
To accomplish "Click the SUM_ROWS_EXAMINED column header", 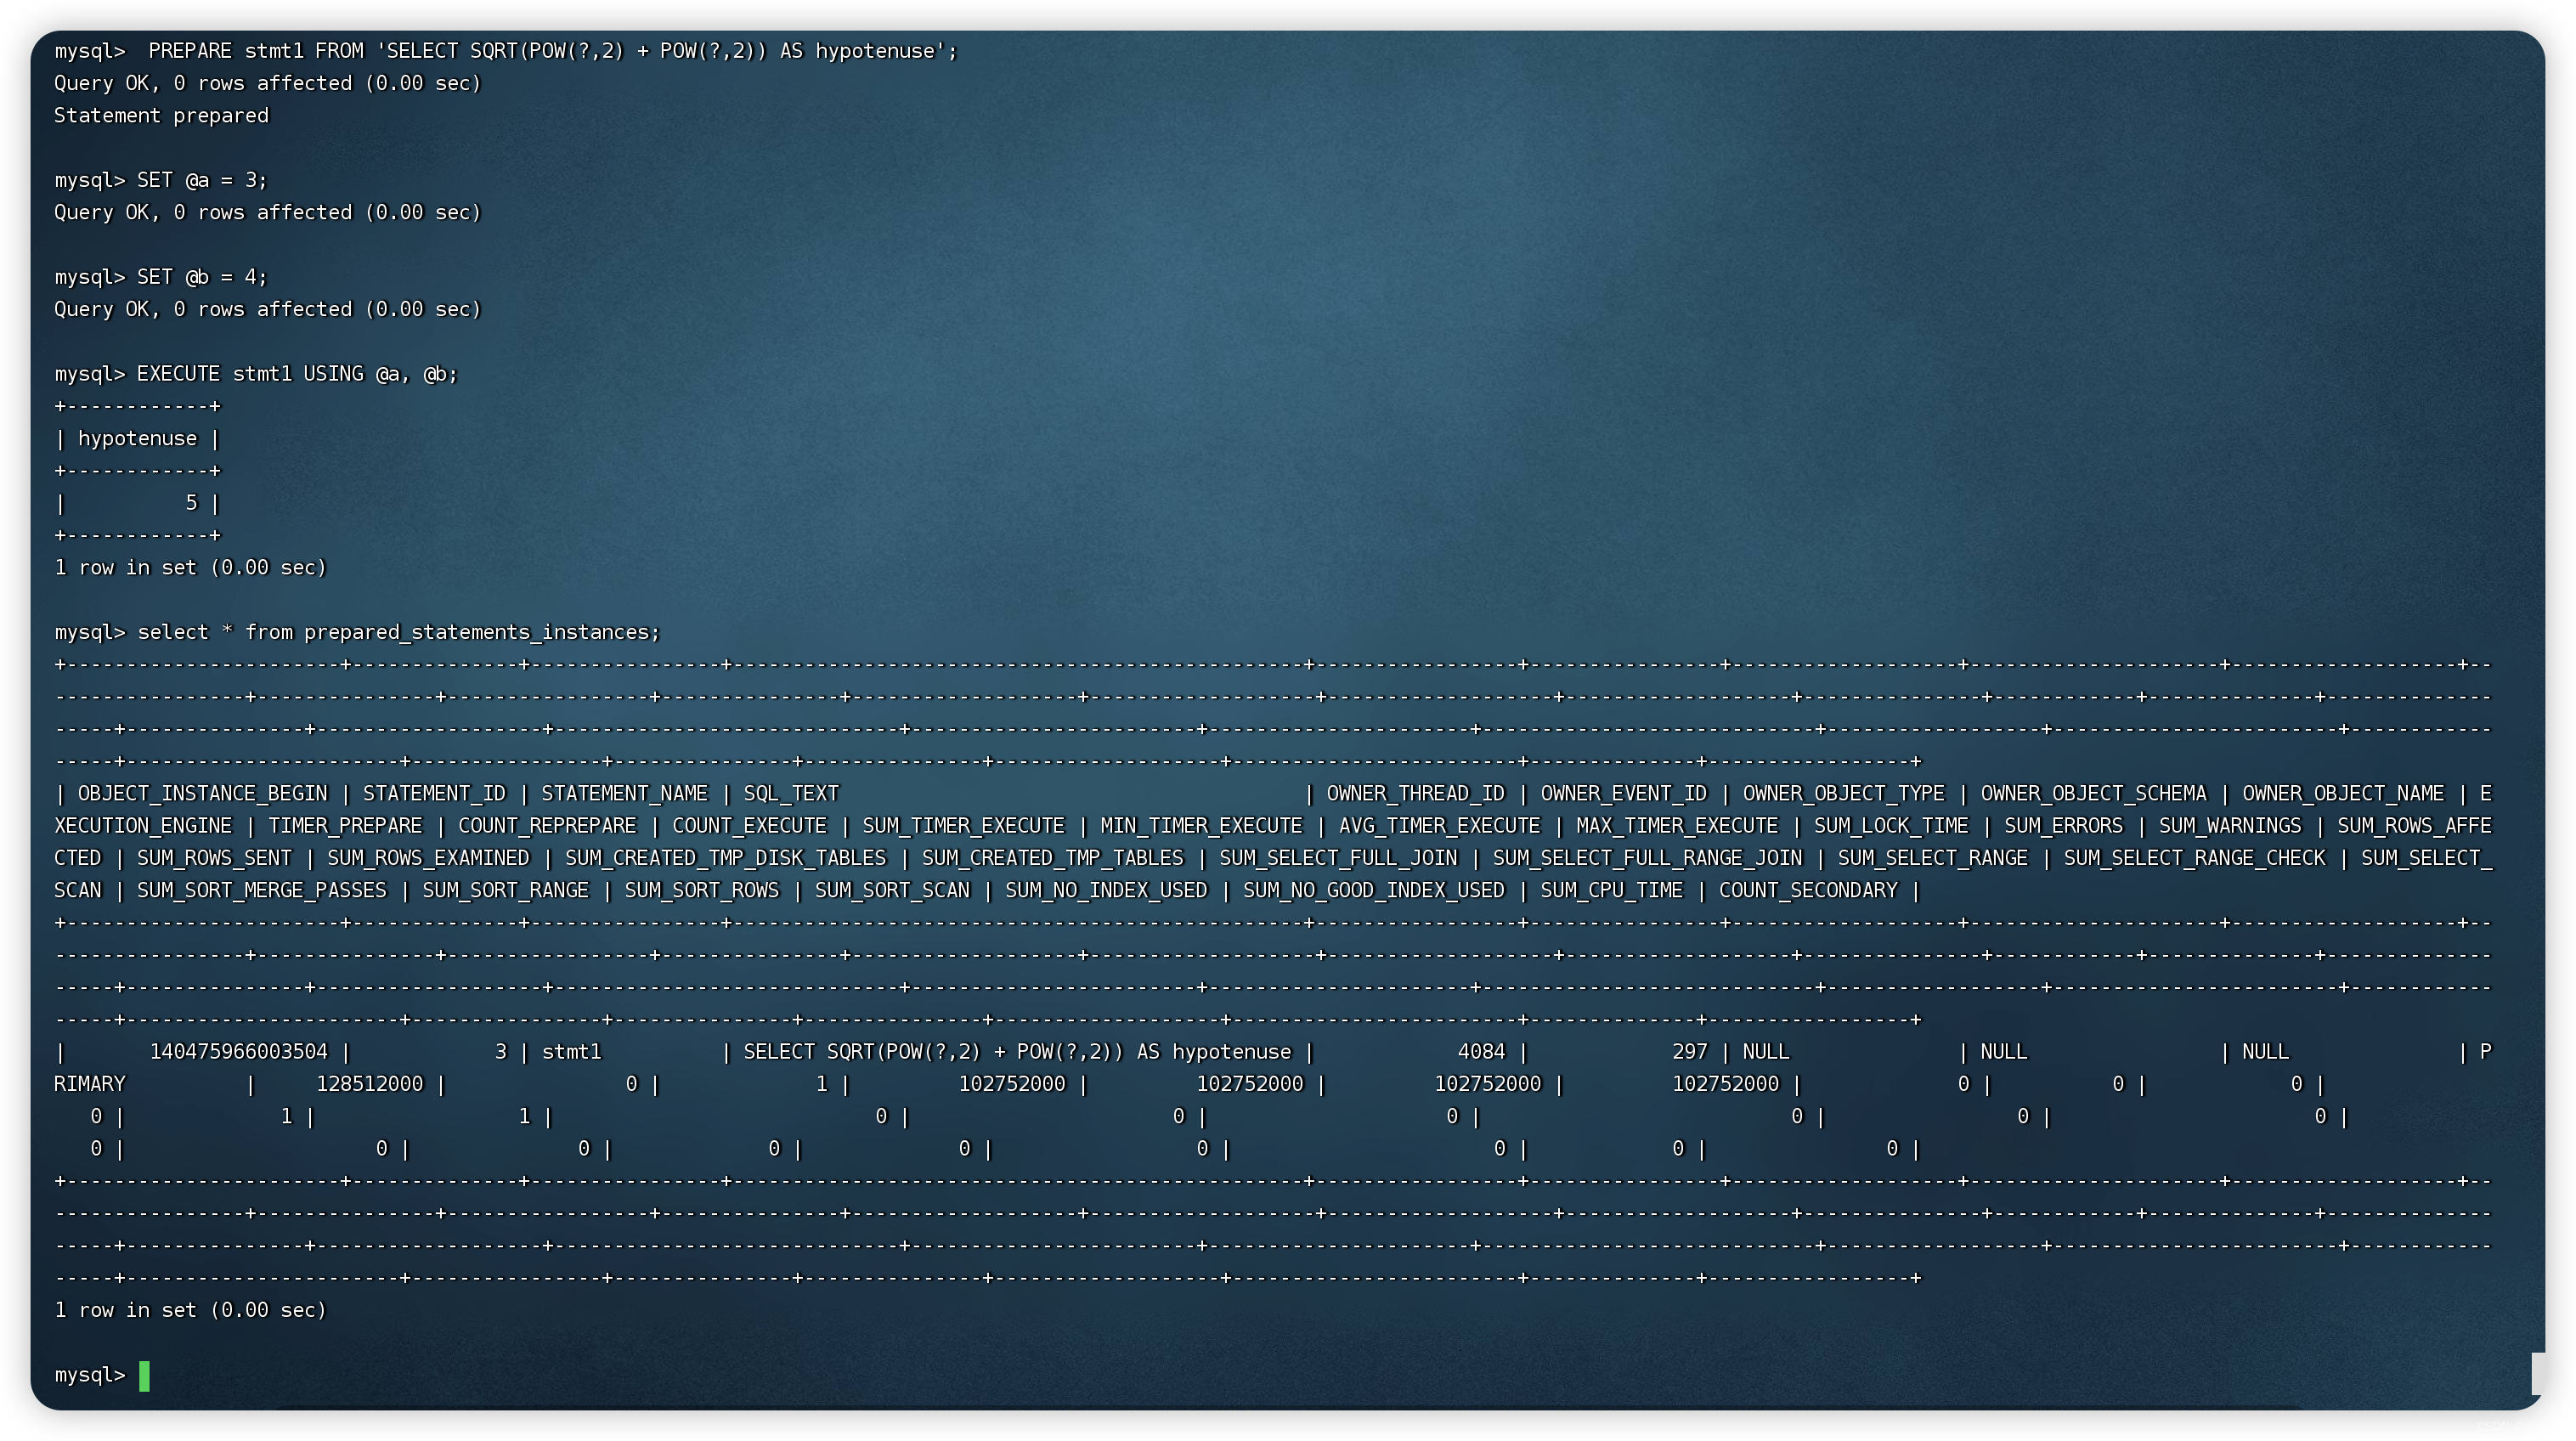I will [428, 858].
